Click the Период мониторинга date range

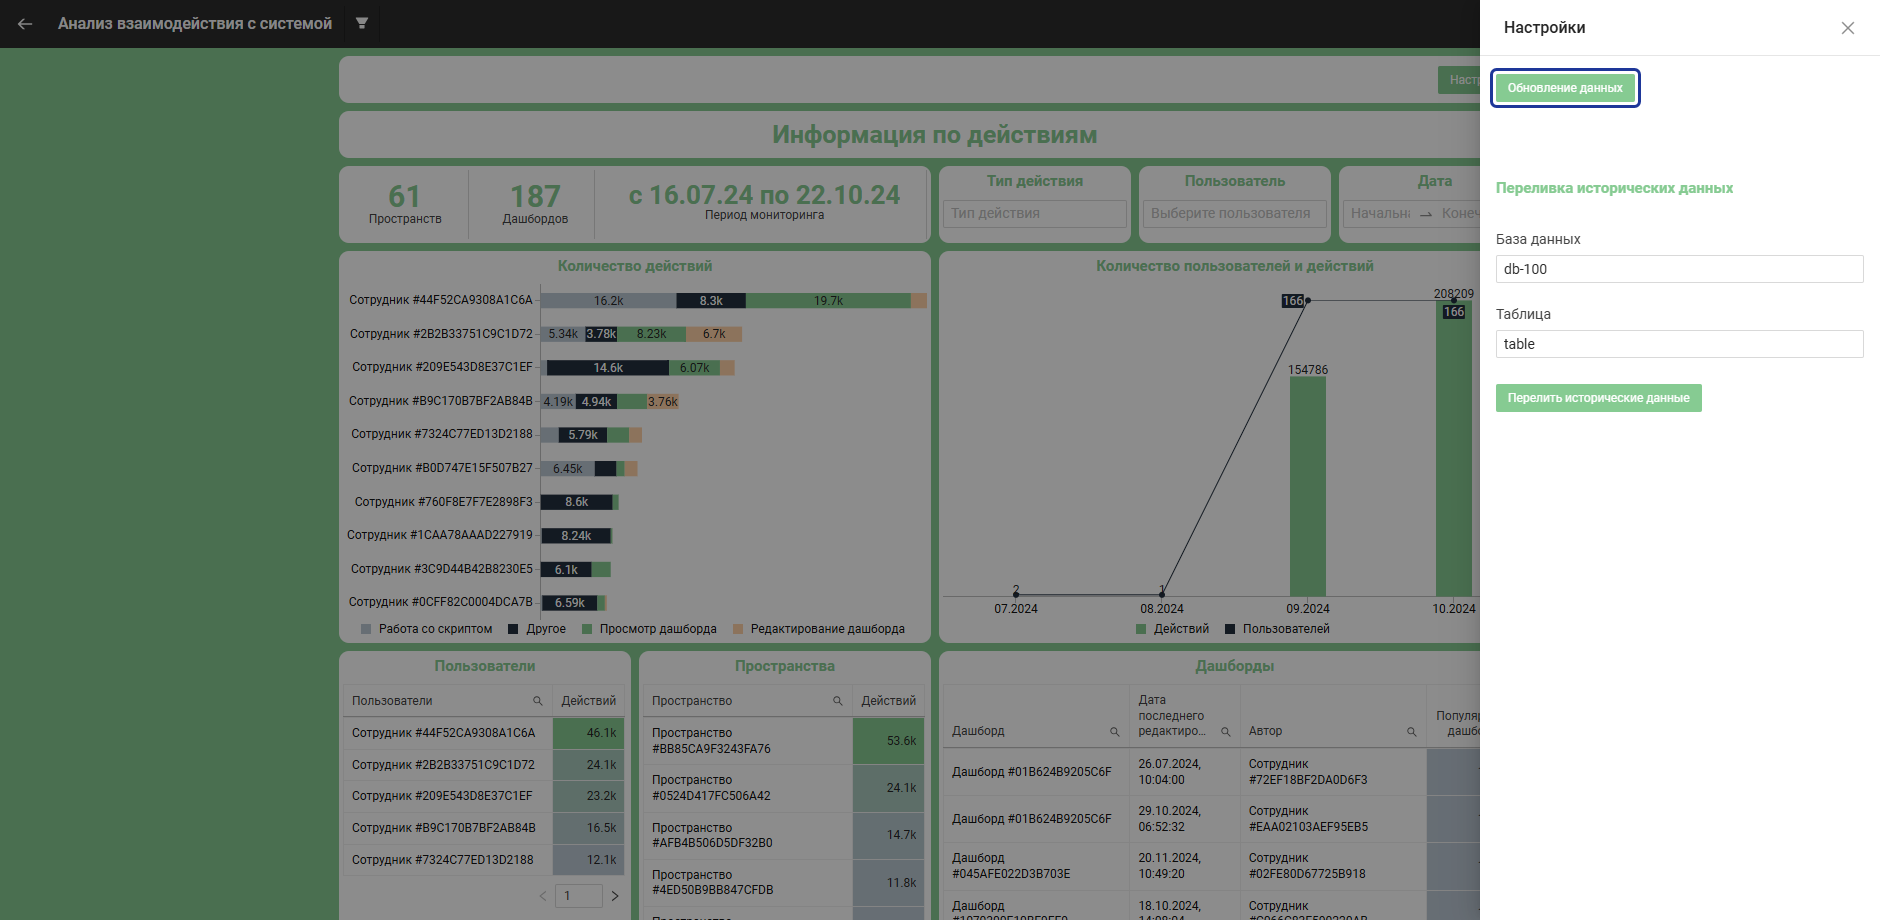tap(764, 201)
